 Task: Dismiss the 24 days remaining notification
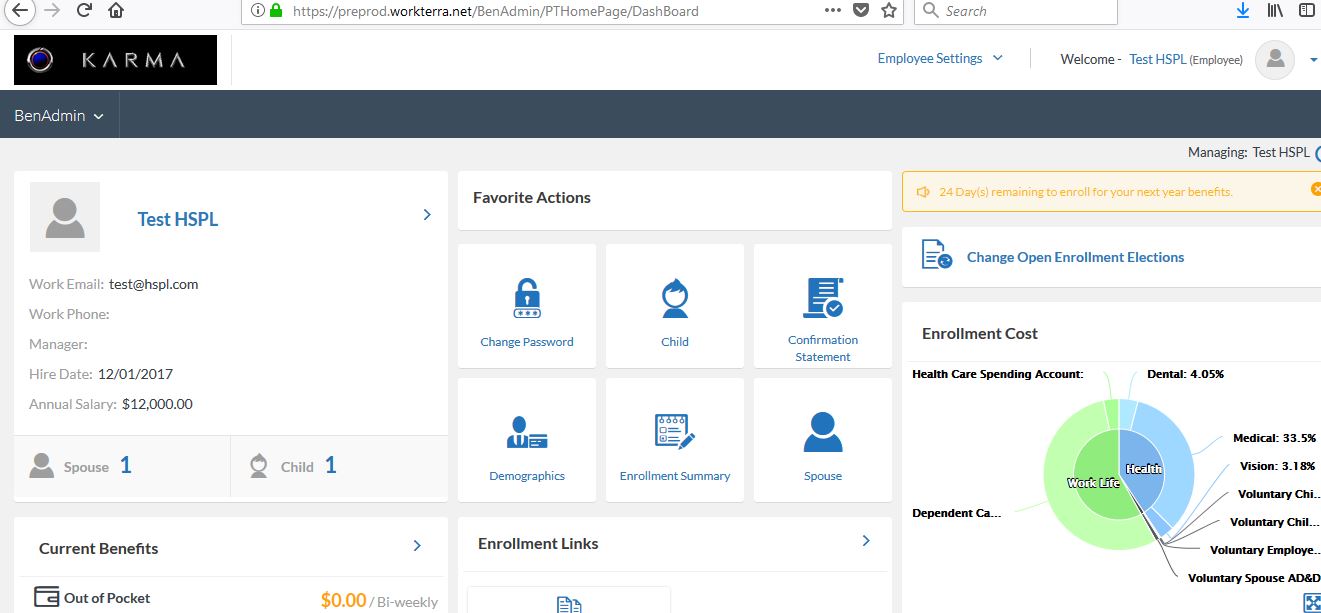point(1315,190)
